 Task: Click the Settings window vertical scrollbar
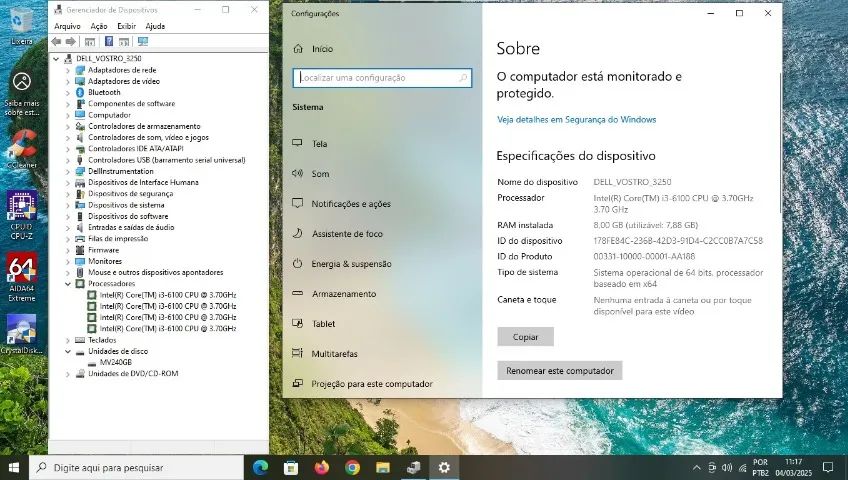[780, 143]
